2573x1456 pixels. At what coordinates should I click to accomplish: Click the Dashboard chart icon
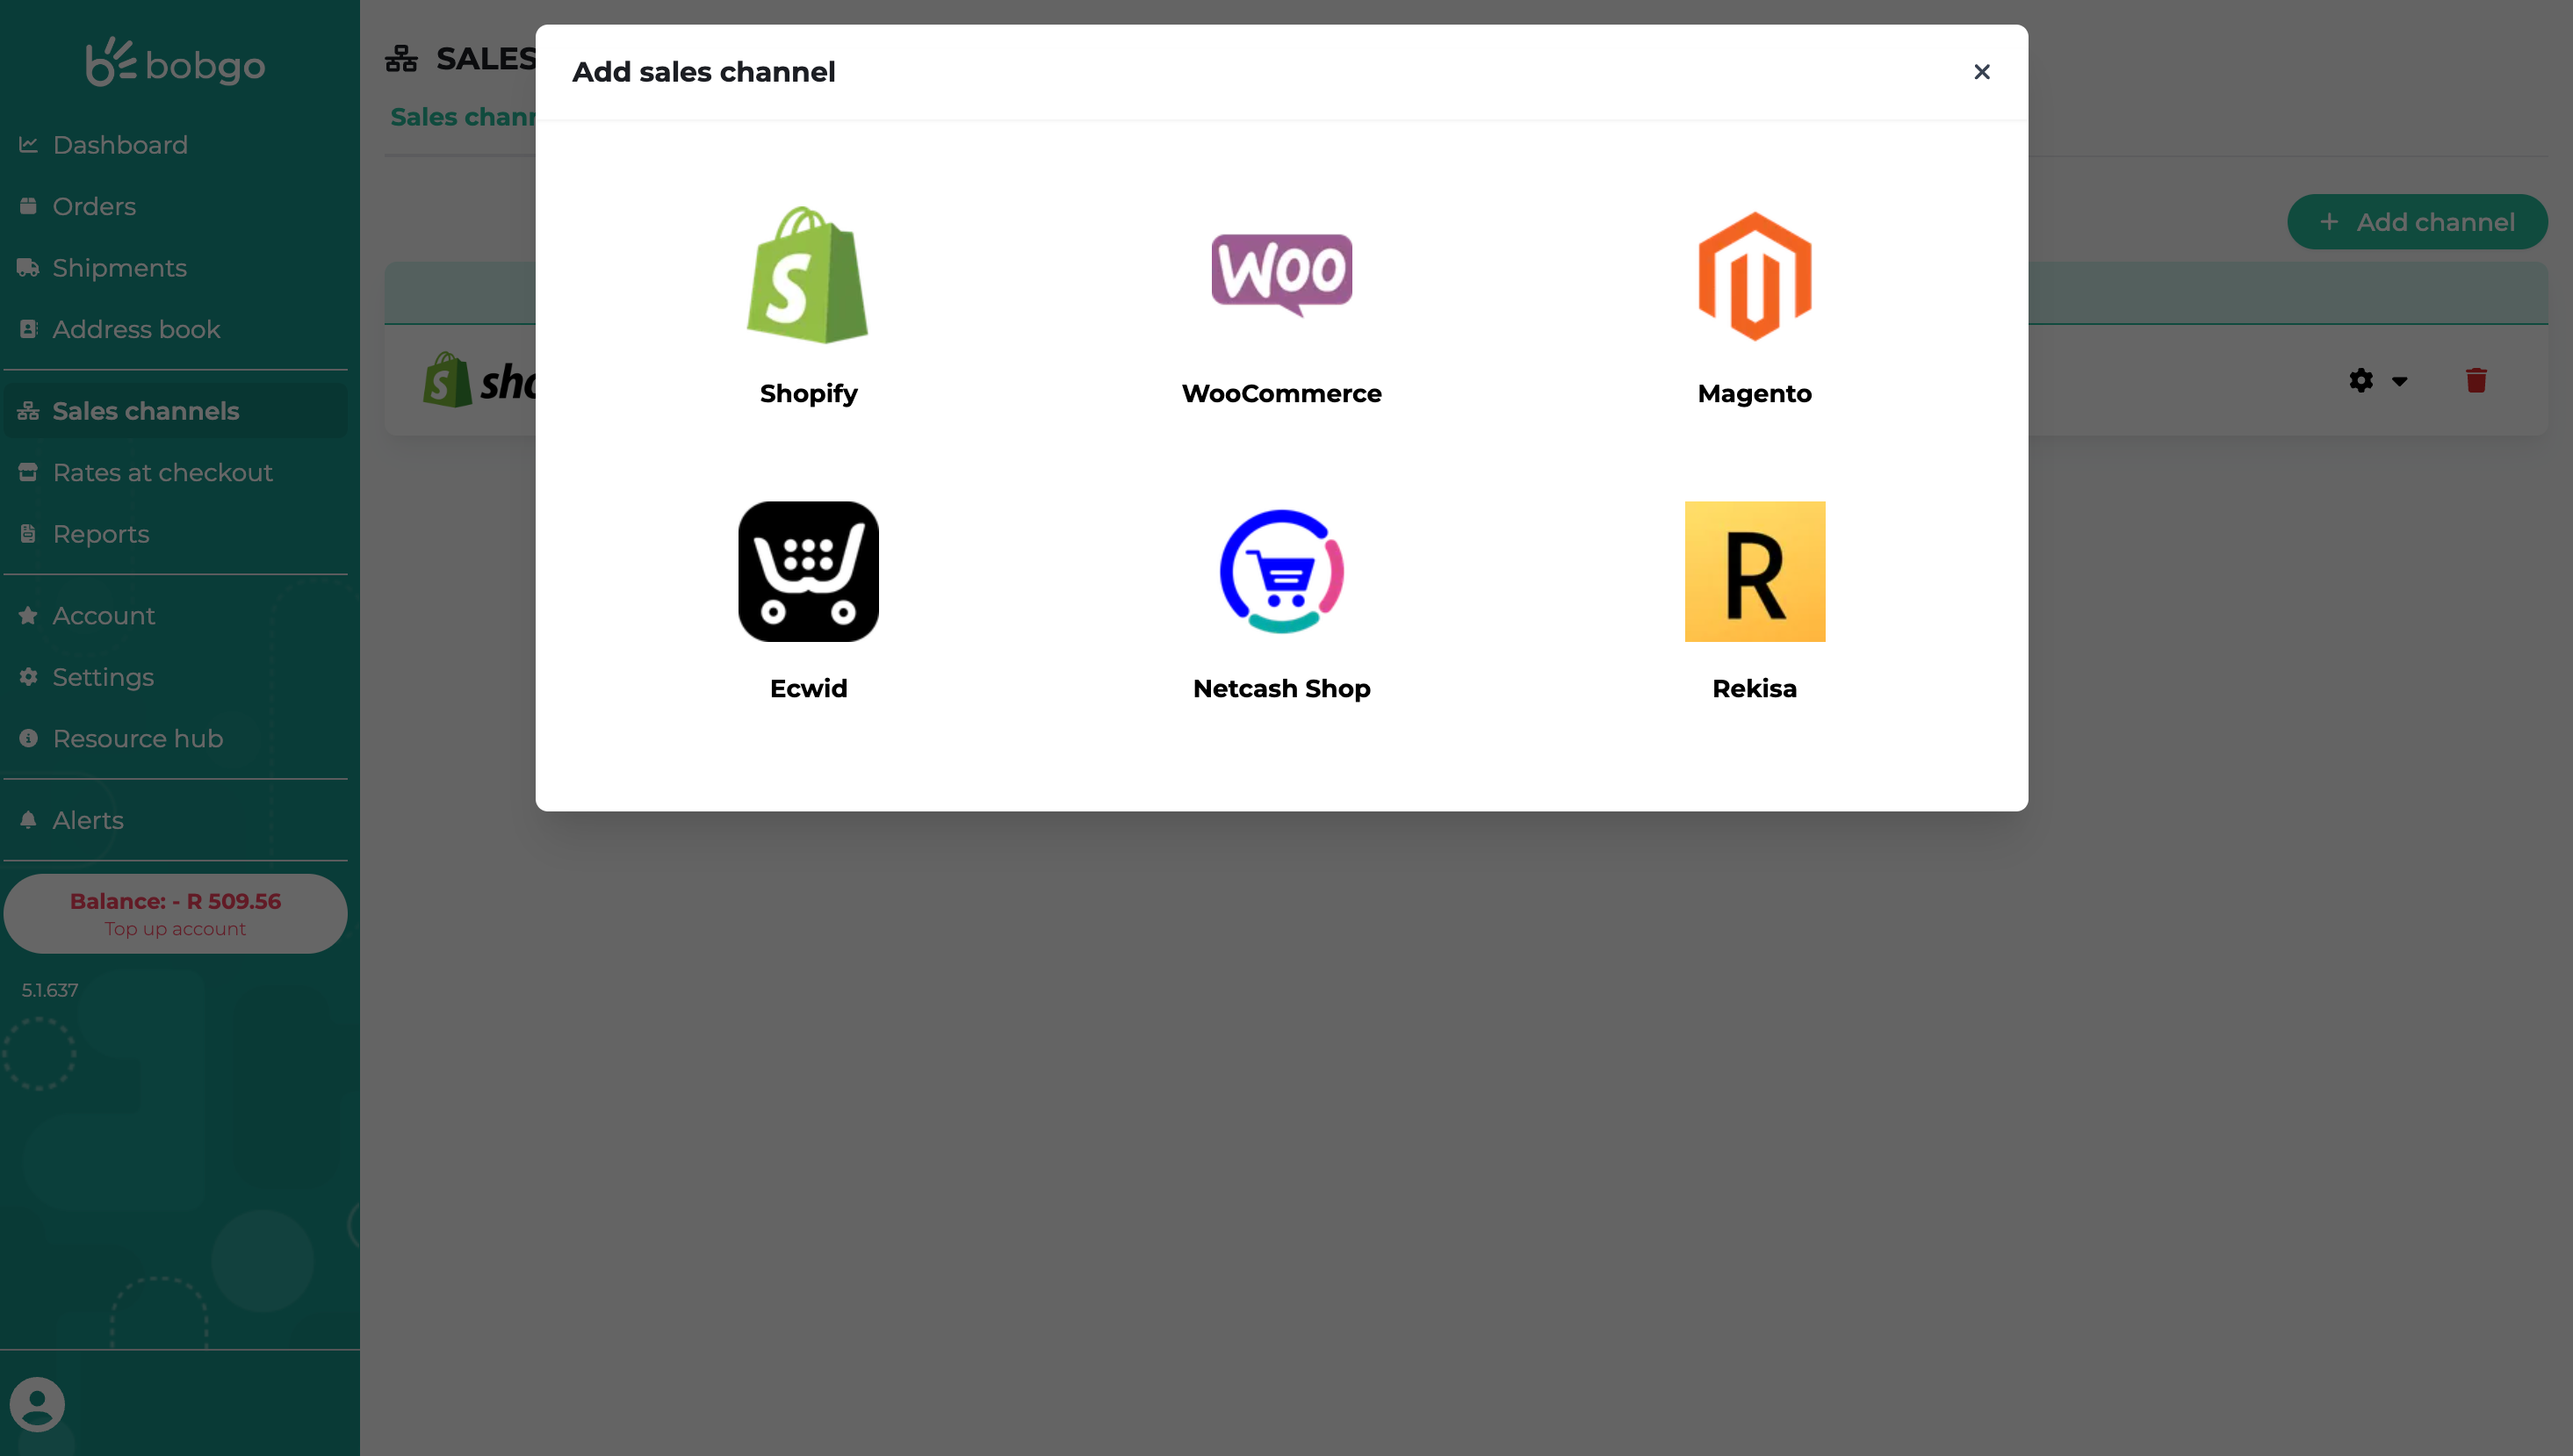(x=28, y=145)
